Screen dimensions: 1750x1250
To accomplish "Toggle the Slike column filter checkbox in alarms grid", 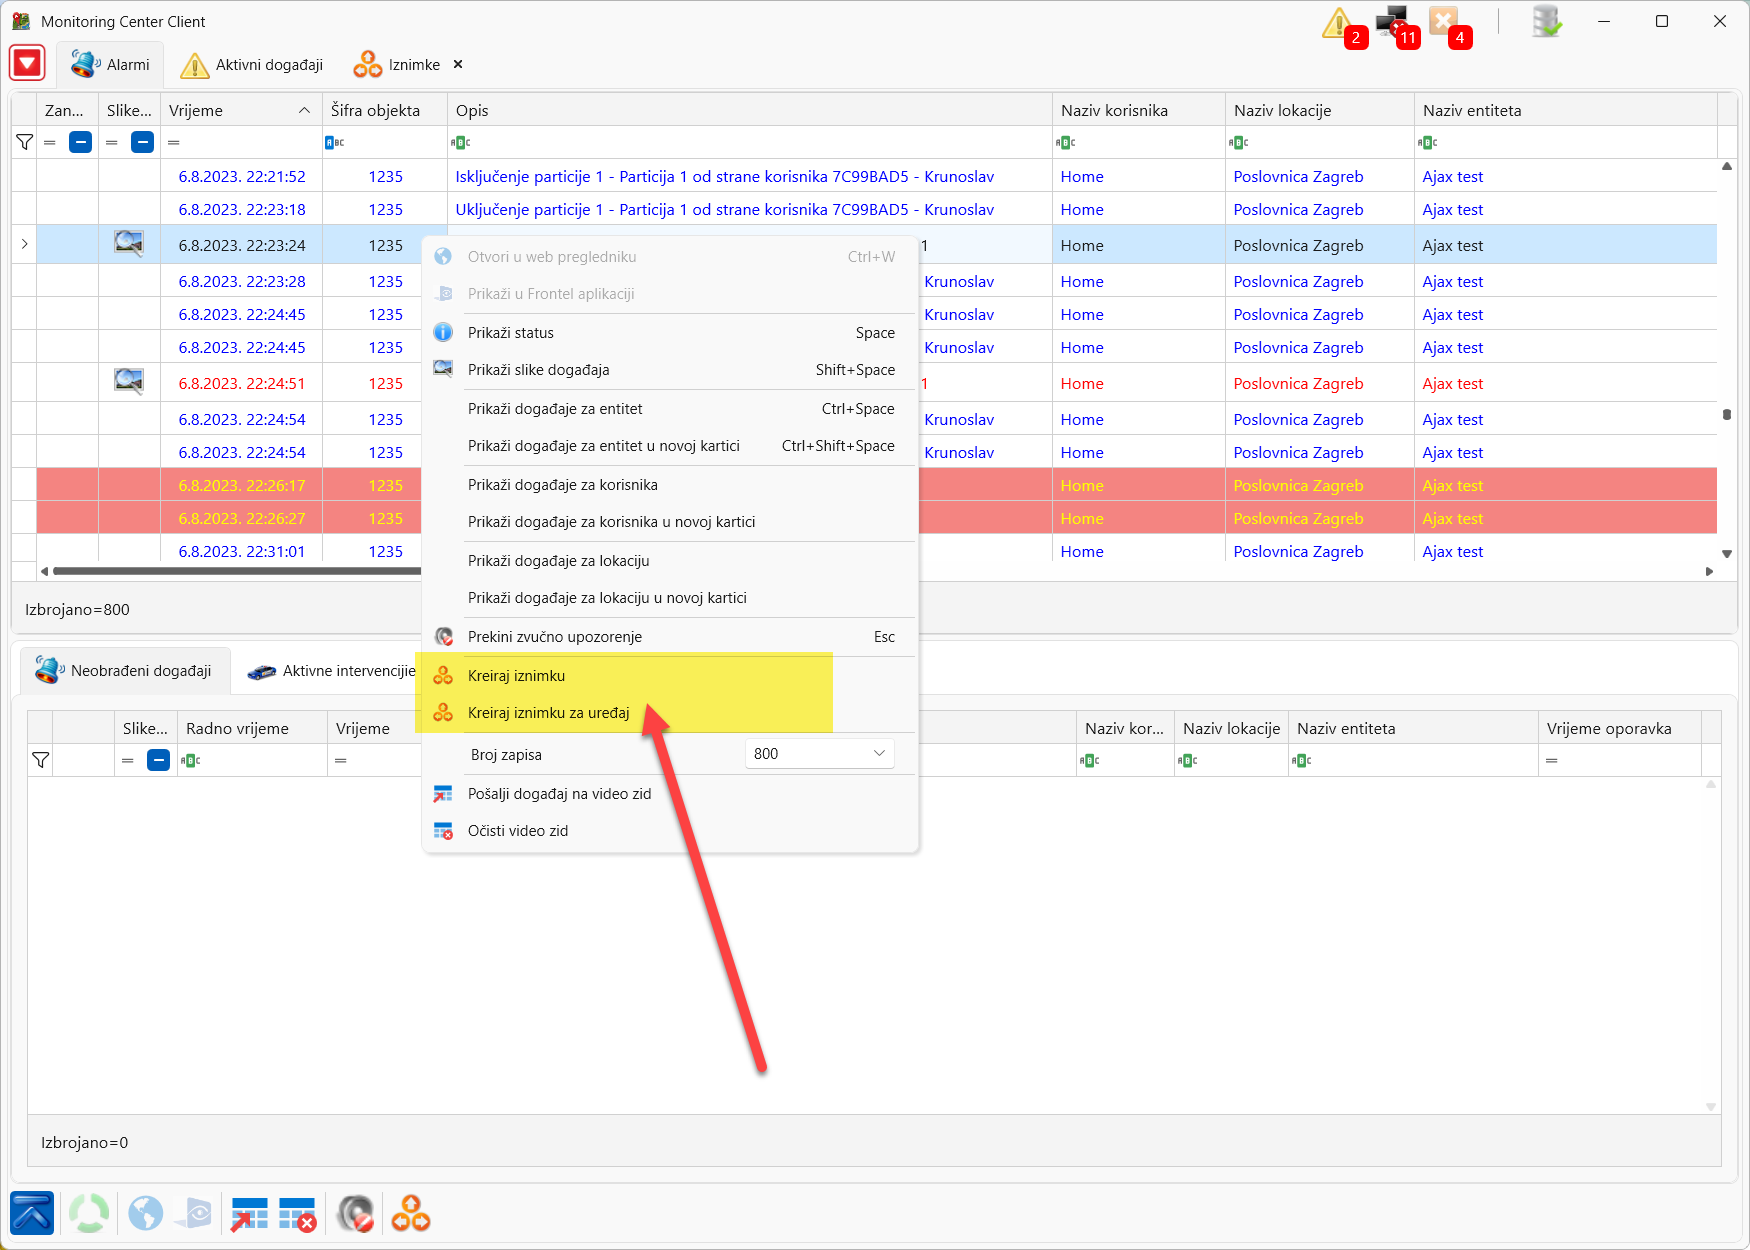I will tap(142, 143).
